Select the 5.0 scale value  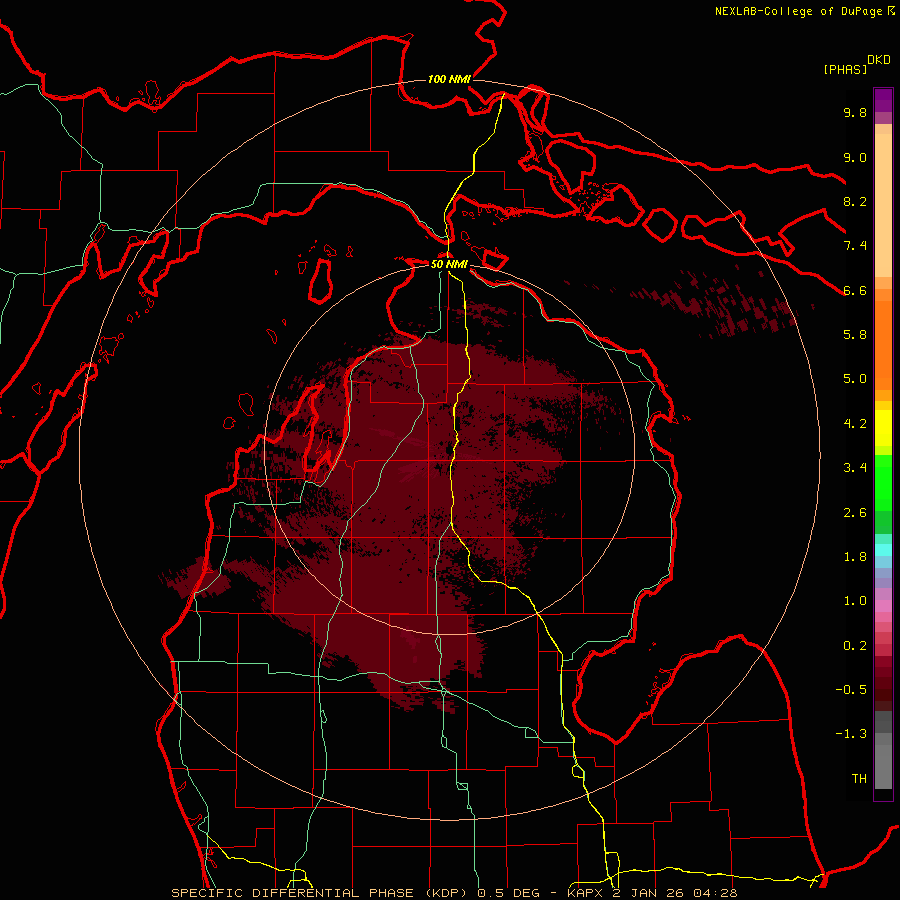(855, 379)
